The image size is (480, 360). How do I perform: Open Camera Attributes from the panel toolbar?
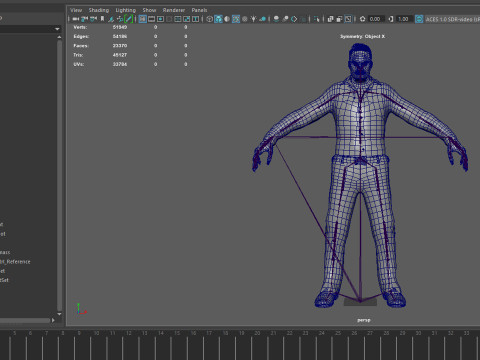click(93, 19)
